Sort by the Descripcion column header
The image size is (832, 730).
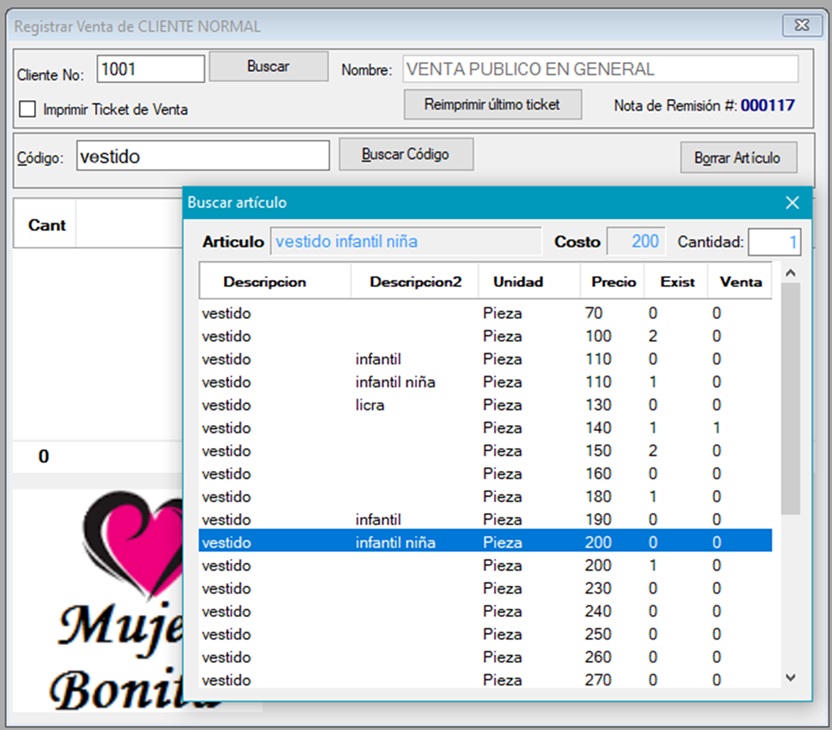(x=265, y=282)
